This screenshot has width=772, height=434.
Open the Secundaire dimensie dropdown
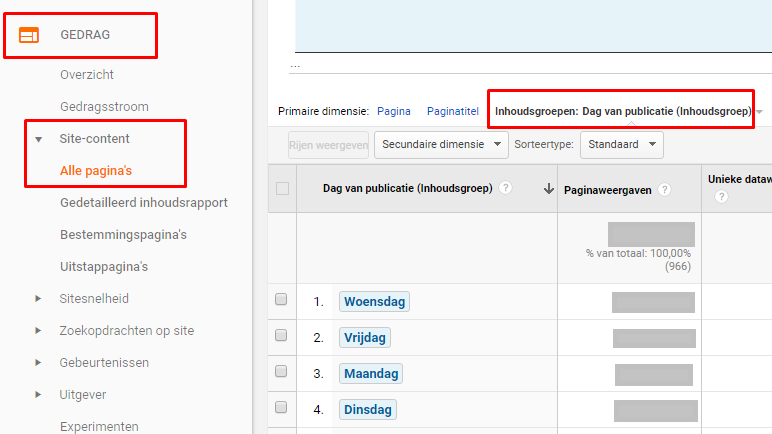point(441,145)
